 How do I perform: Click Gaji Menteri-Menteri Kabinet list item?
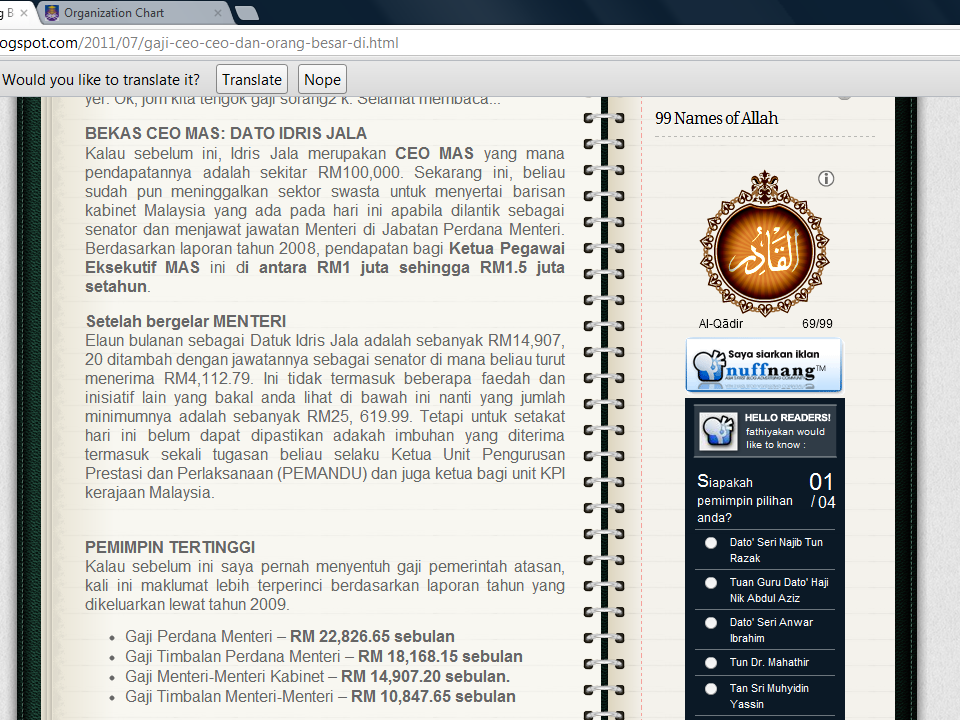(317, 677)
